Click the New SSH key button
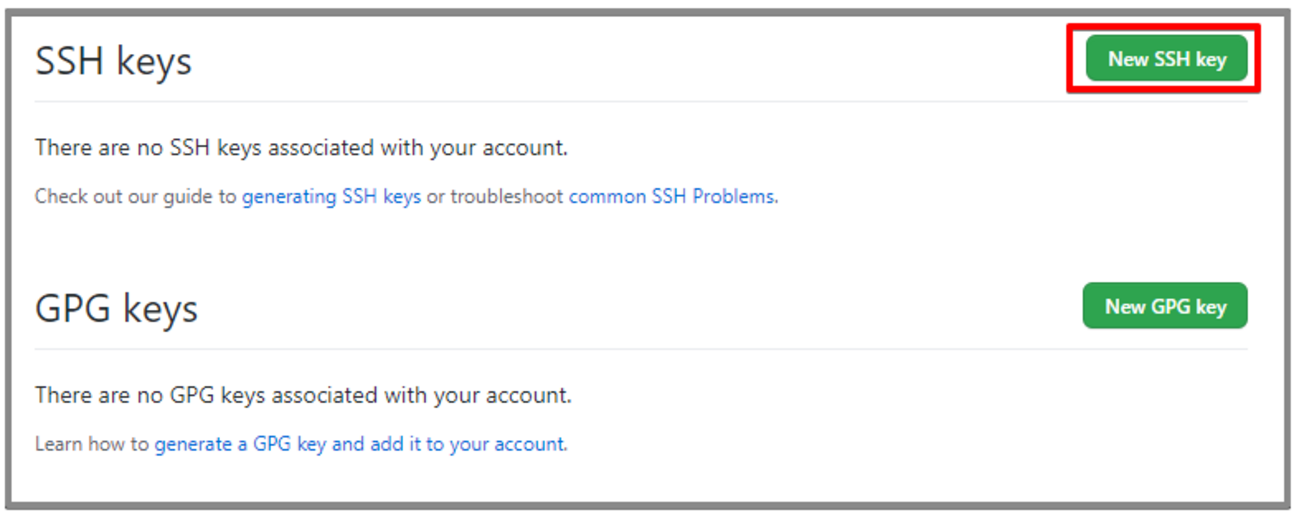1299x515 pixels. pyautogui.click(x=1166, y=60)
